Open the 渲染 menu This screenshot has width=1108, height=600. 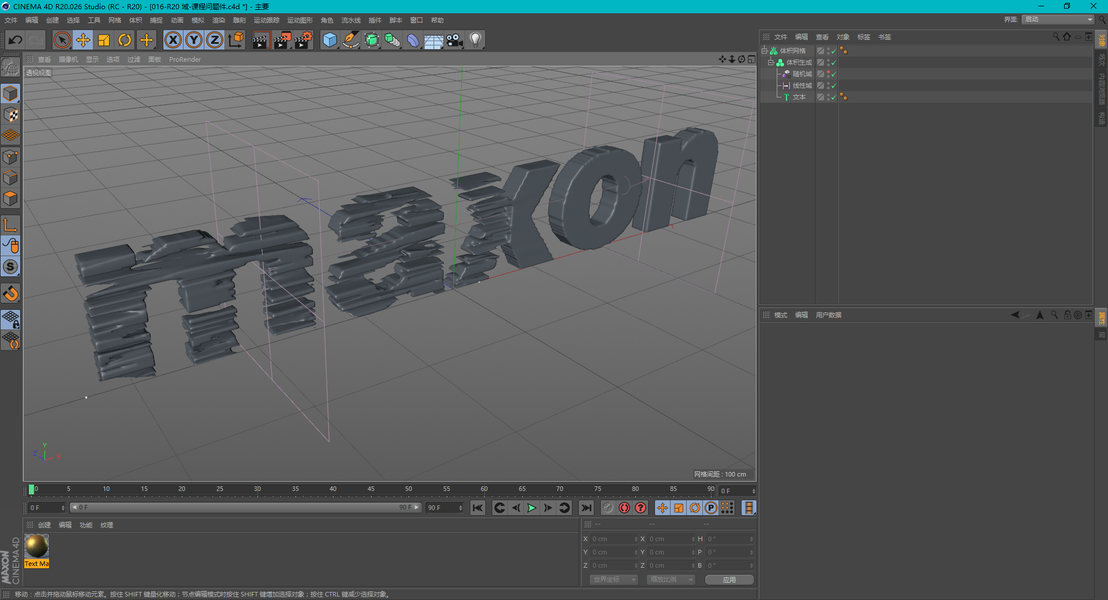(218, 20)
